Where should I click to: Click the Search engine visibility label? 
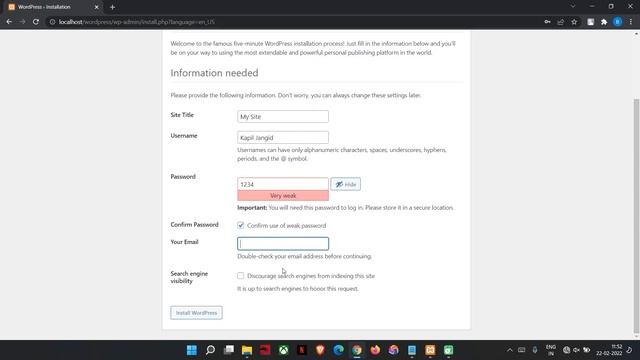coord(189,277)
